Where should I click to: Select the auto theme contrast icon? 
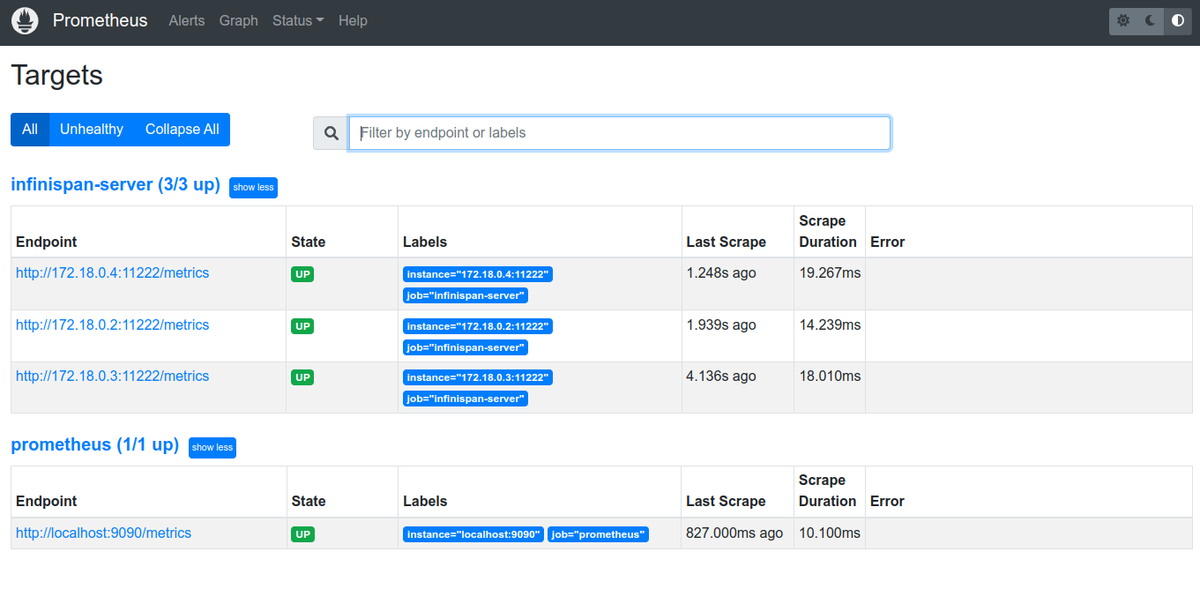point(1178,20)
